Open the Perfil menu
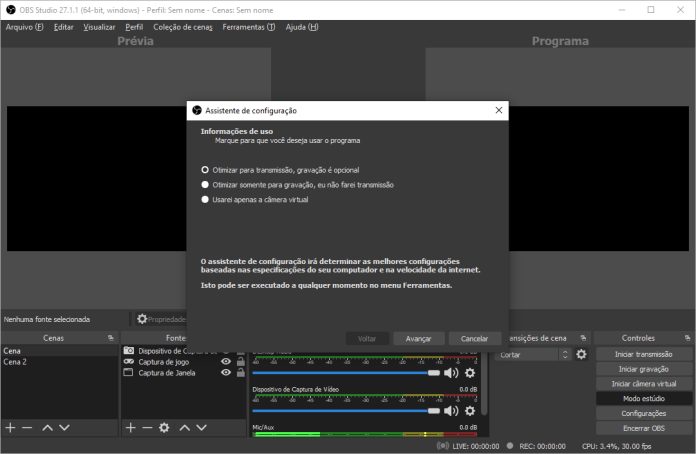Viewport: 696px width, 454px height. [x=134, y=27]
